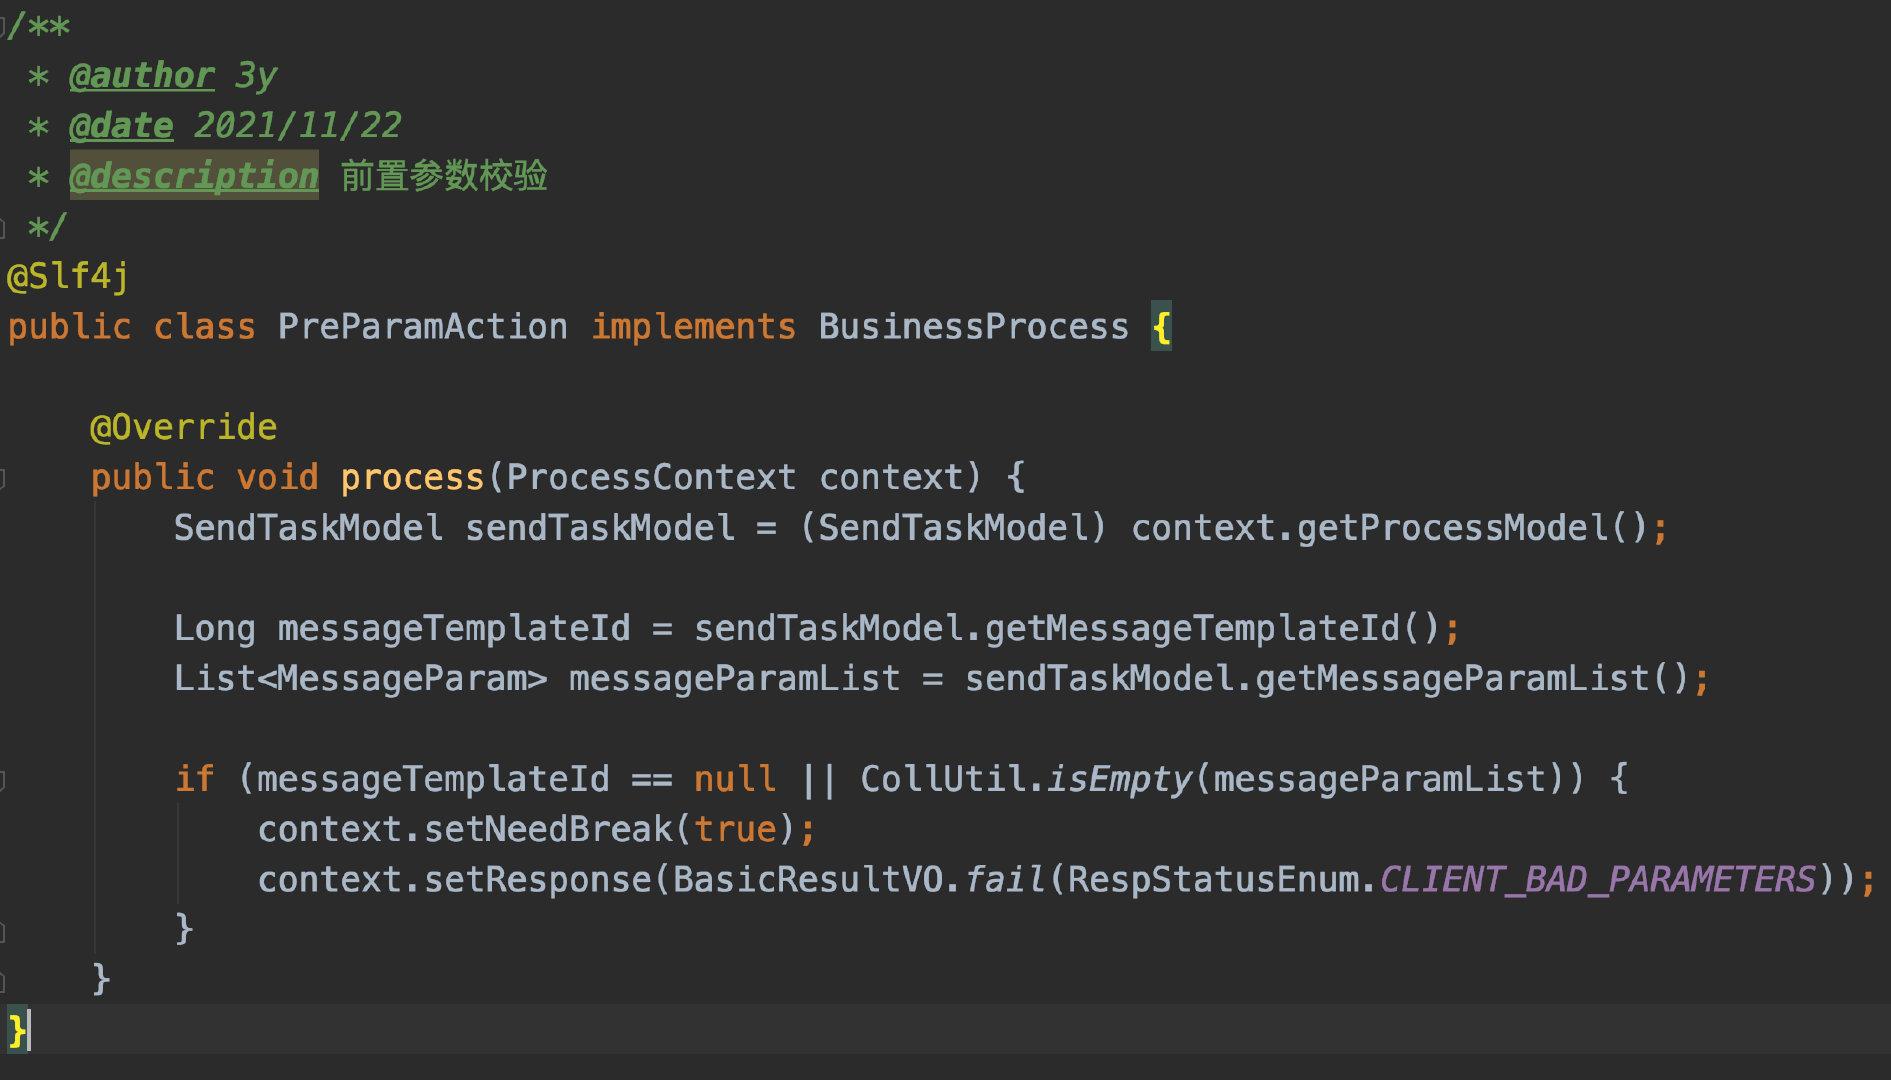Click the process method name
The width and height of the screenshot is (1891, 1080).
click(412, 478)
